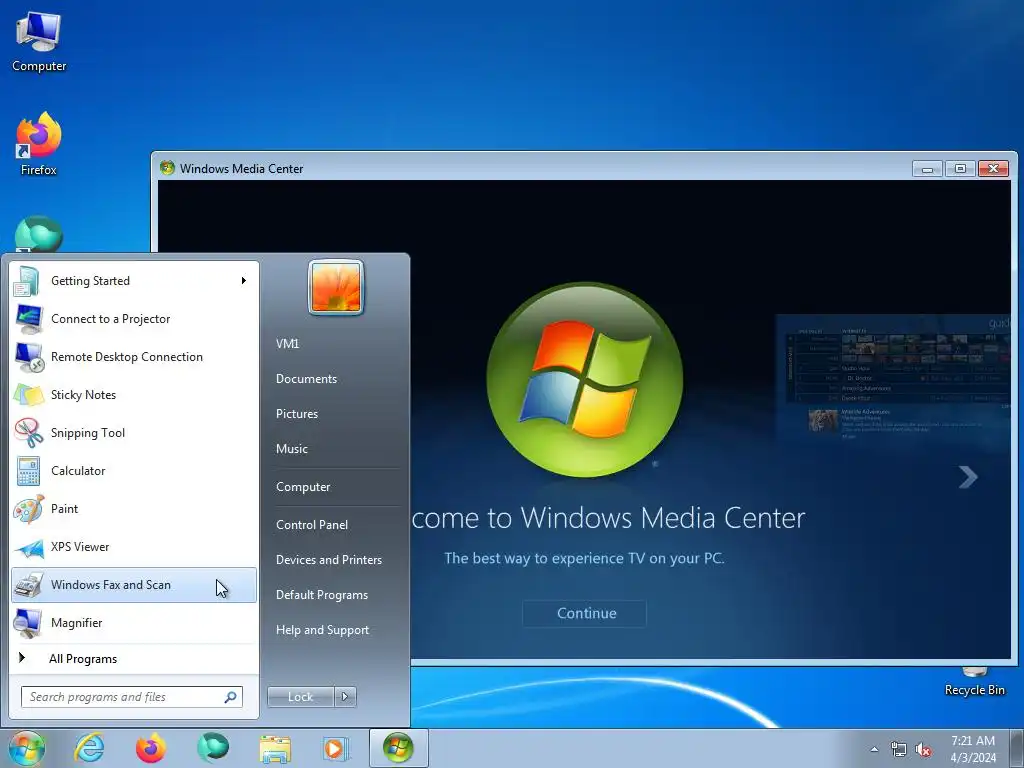Click the Continue button in Media Center
The image size is (1024, 768).
(x=585, y=613)
